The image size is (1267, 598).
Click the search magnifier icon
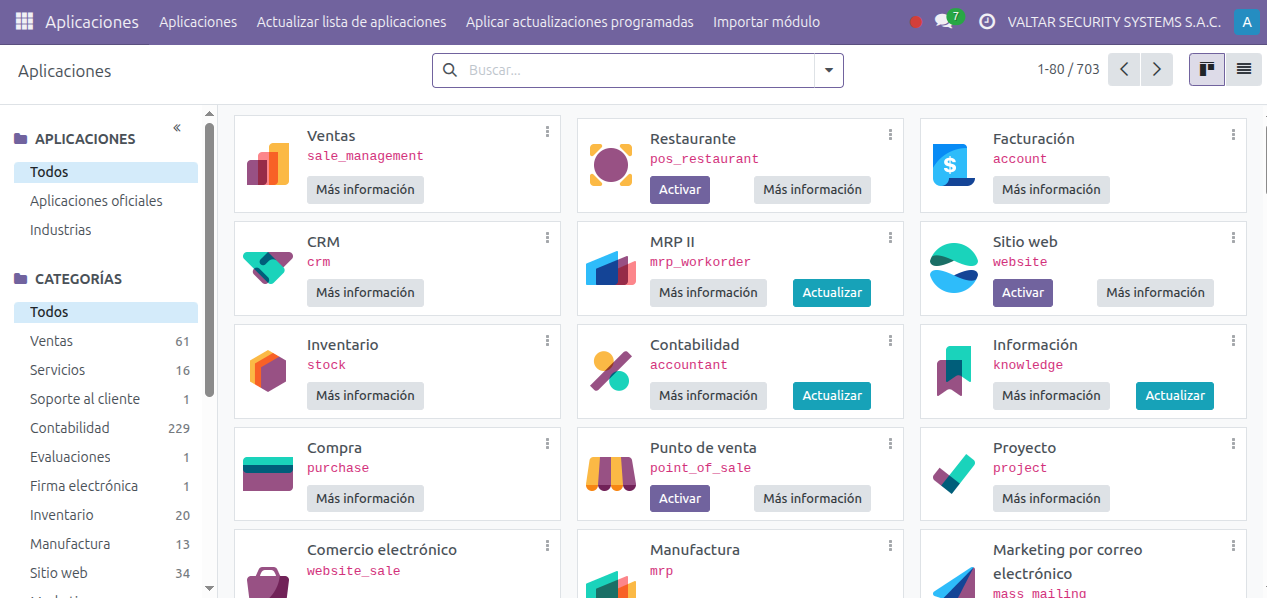point(449,70)
